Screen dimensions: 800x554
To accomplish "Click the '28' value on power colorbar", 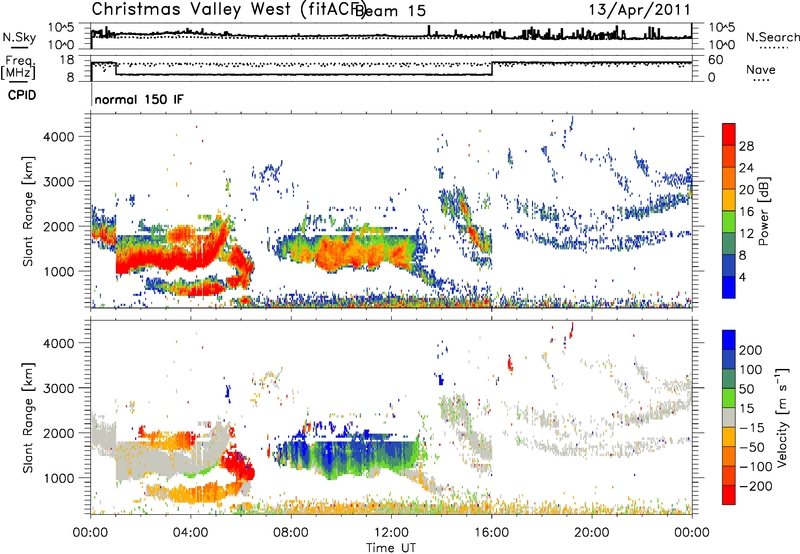I will [746, 146].
